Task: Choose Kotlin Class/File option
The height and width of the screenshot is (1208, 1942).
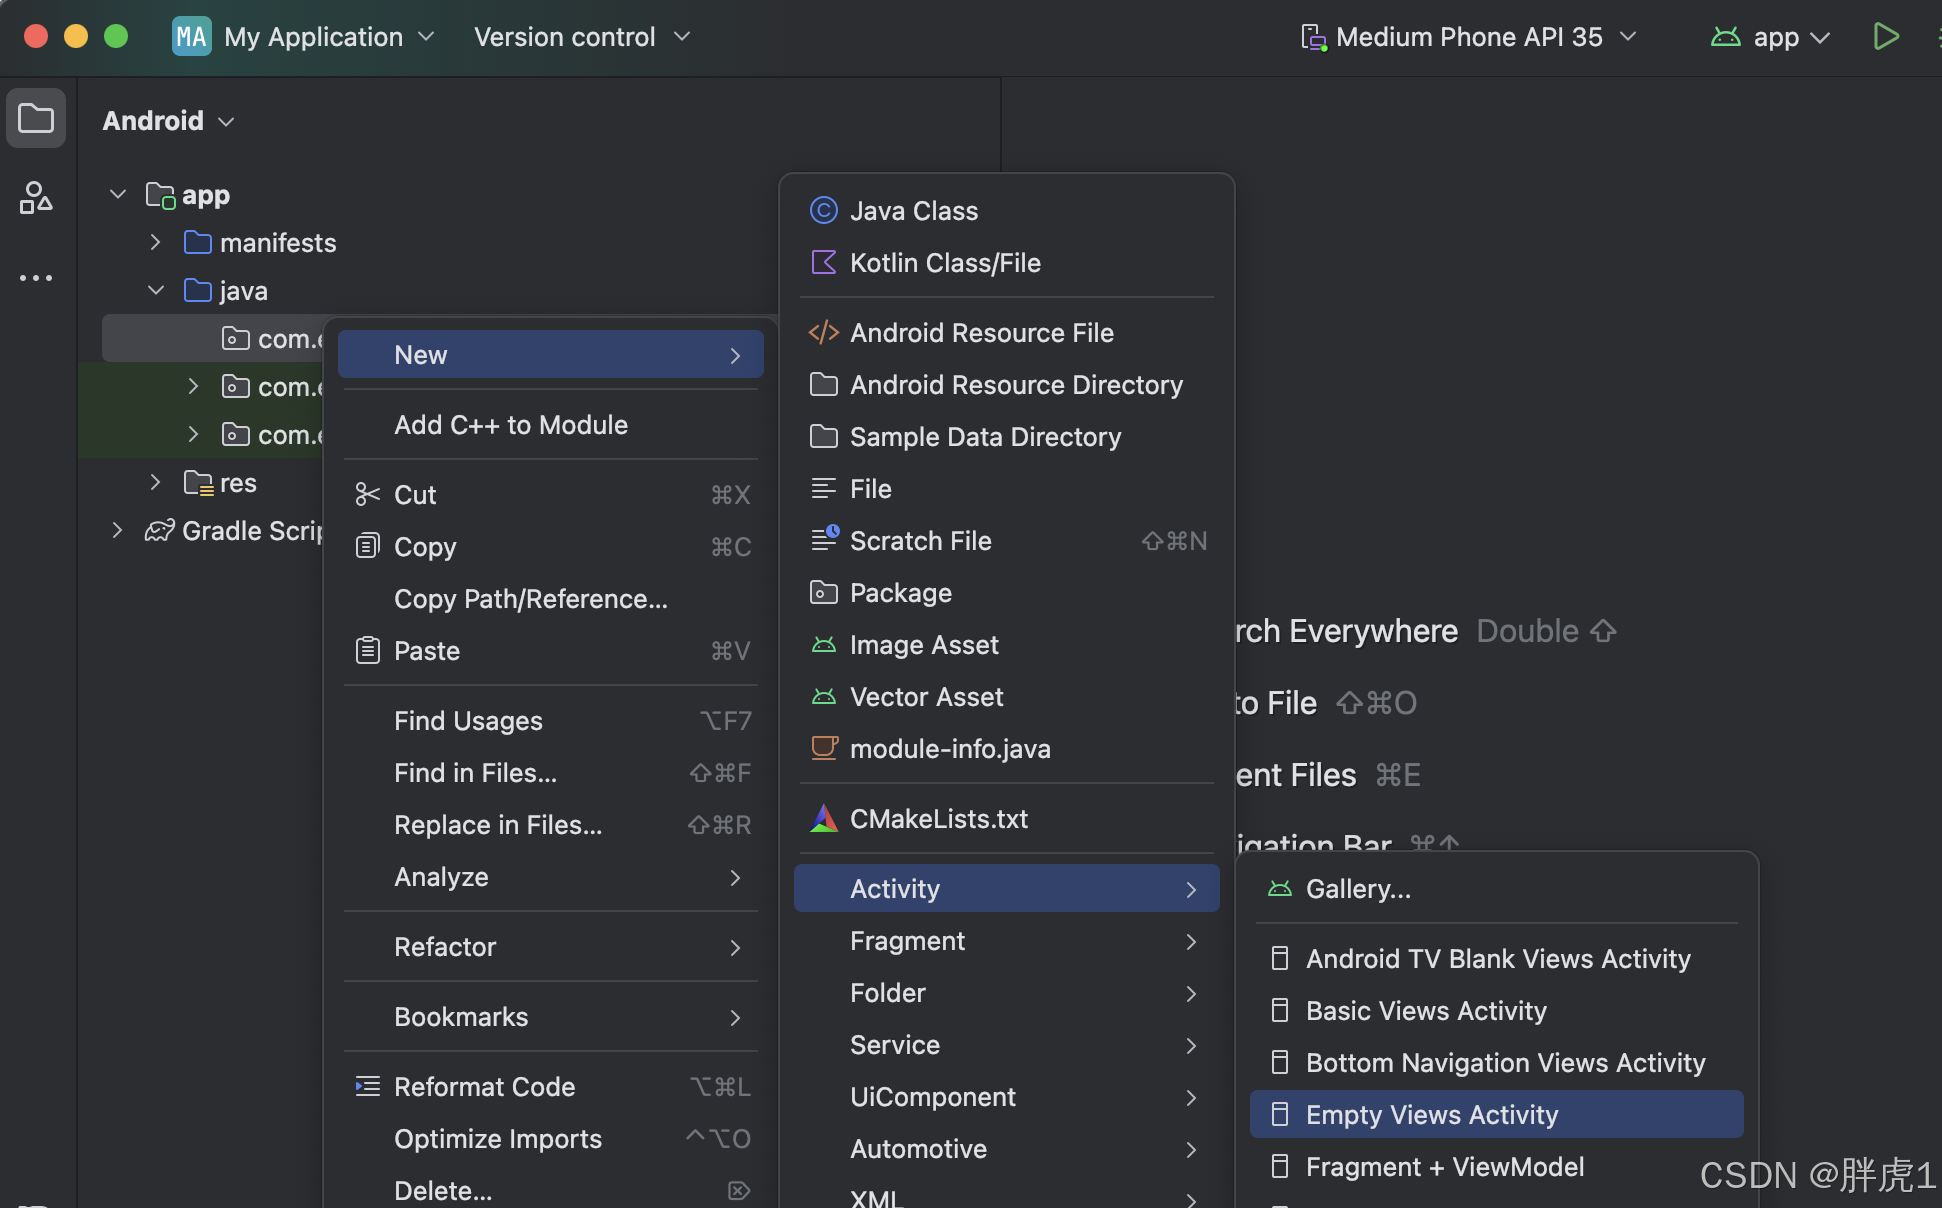Action: 944,263
